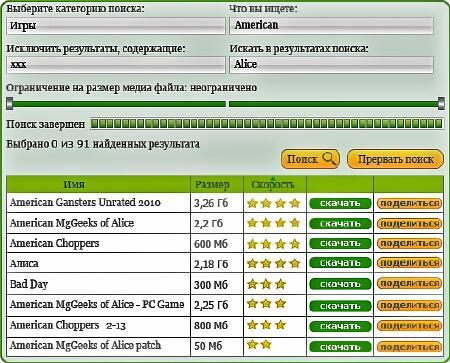Click the star rating for Bad Day

(266, 284)
